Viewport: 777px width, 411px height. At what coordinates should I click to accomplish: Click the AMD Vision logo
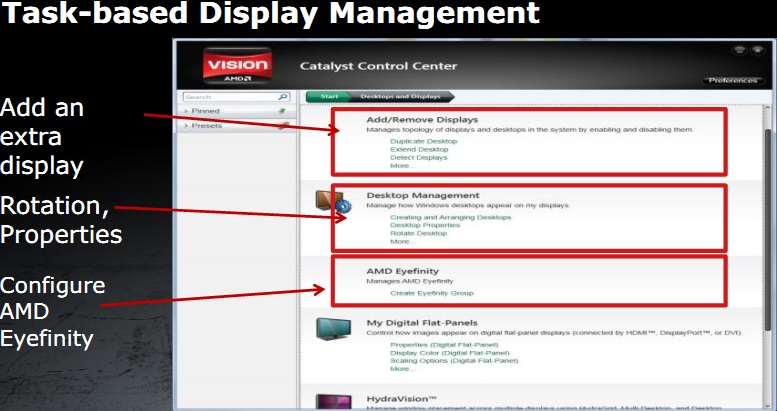tap(237, 65)
